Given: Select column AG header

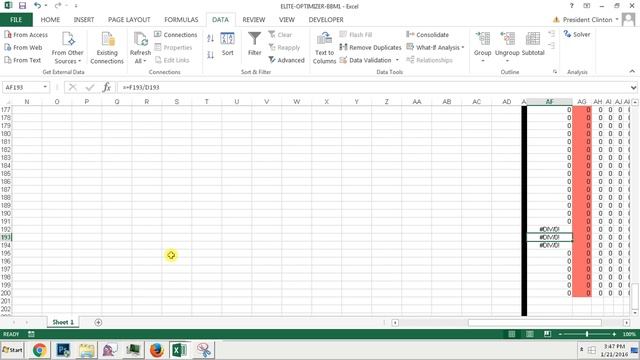Looking at the screenshot, I should (582, 102).
